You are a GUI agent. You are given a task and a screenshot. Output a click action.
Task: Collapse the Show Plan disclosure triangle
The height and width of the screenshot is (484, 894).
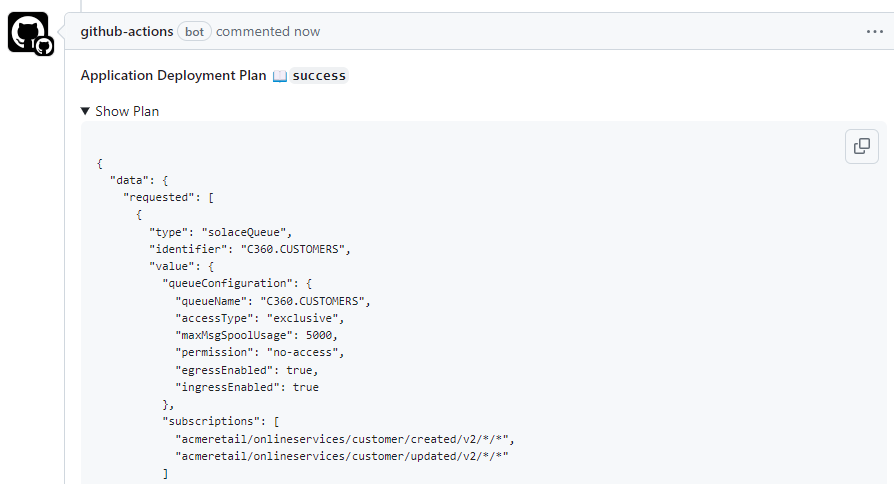(86, 111)
